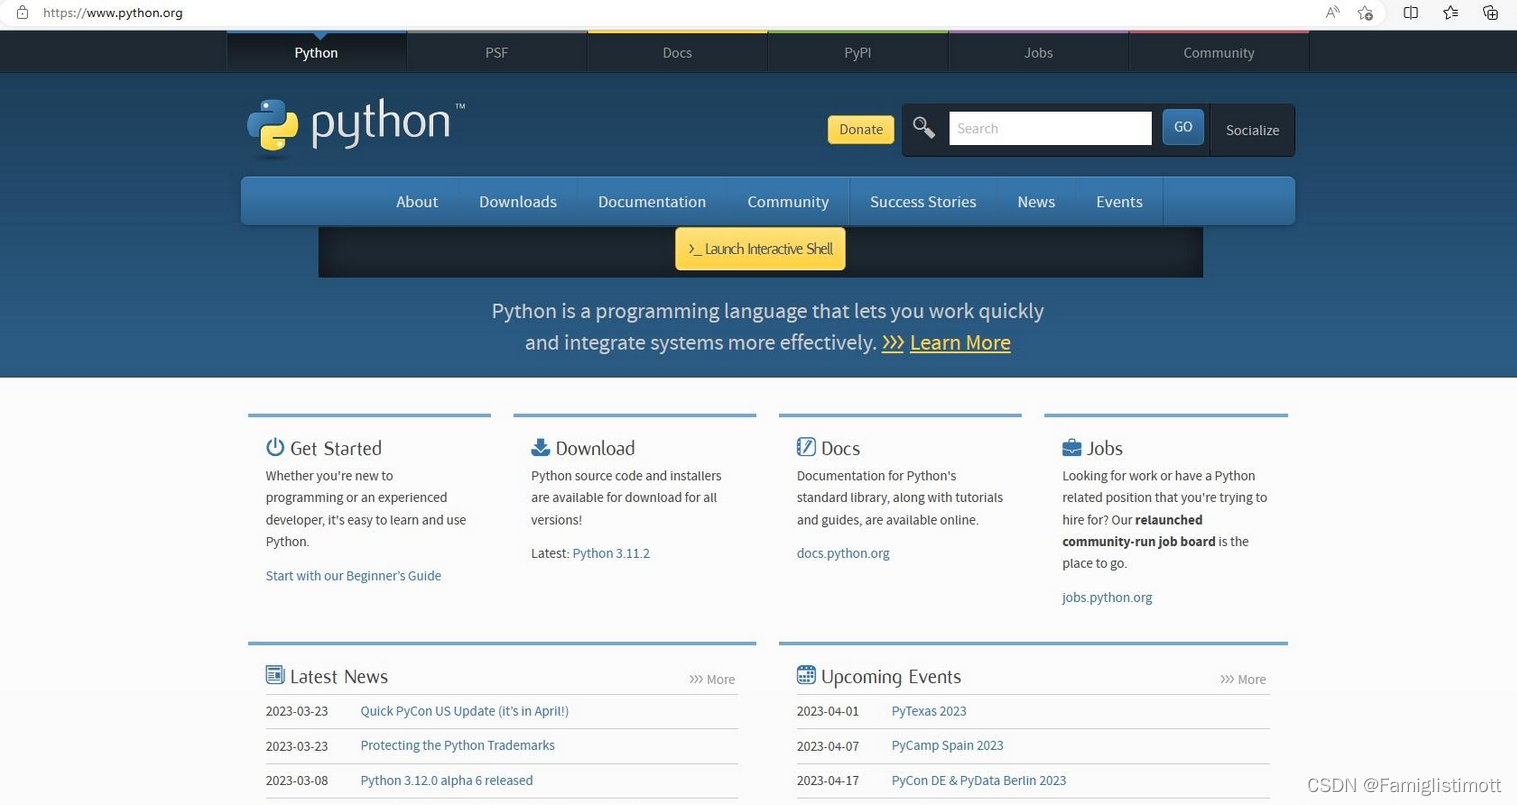Open the More link for Upcoming Events
Screen dimensions: 1517x805
click(1243, 679)
